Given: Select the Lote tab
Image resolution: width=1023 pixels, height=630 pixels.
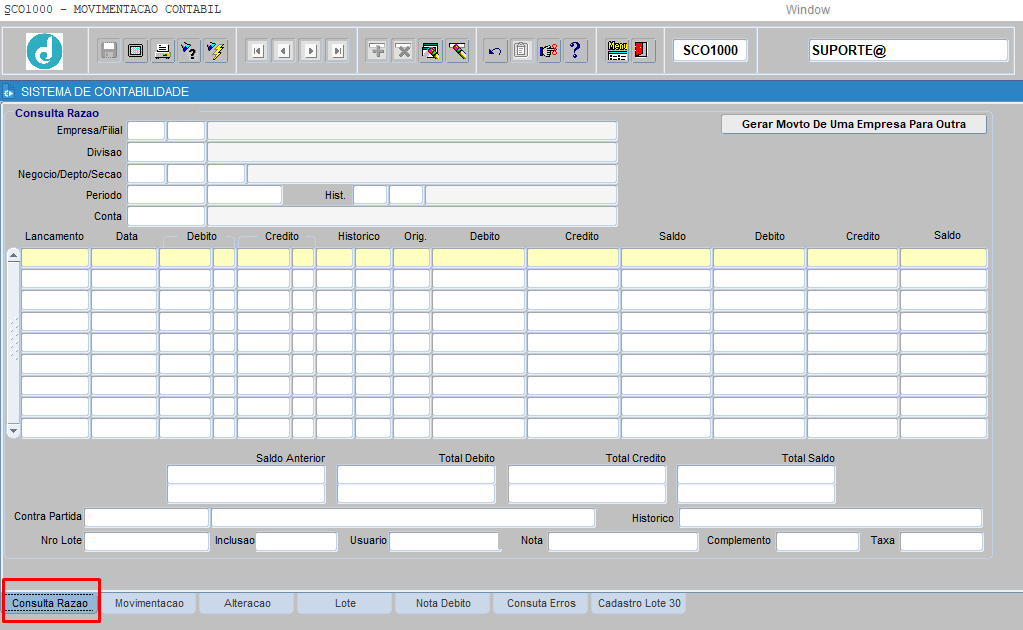Looking at the screenshot, I should coord(345,603).
